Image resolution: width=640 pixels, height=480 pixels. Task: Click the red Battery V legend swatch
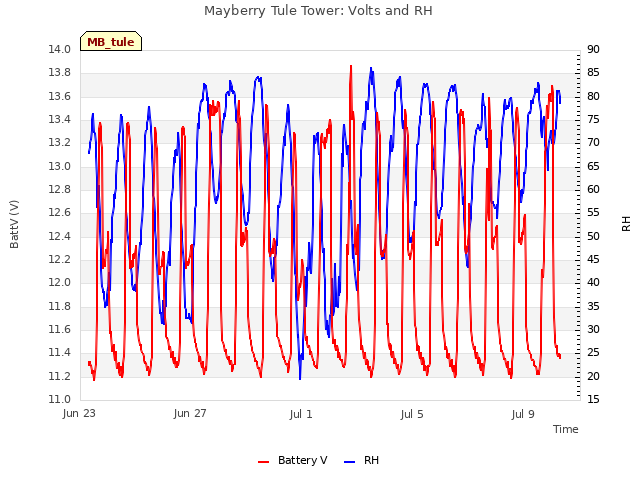tap(264, 462)
